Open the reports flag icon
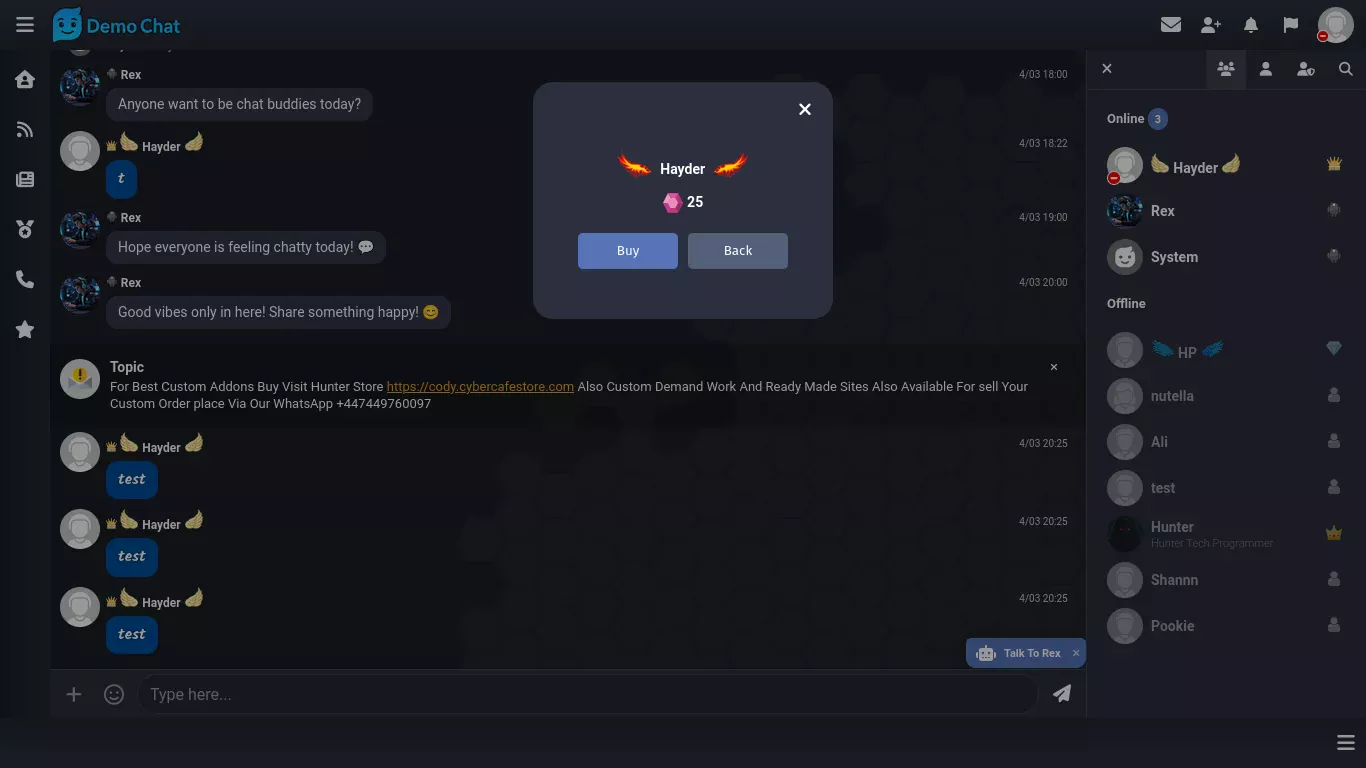The width and height of the screenshot is (1366, 768). click(1291, 25)
